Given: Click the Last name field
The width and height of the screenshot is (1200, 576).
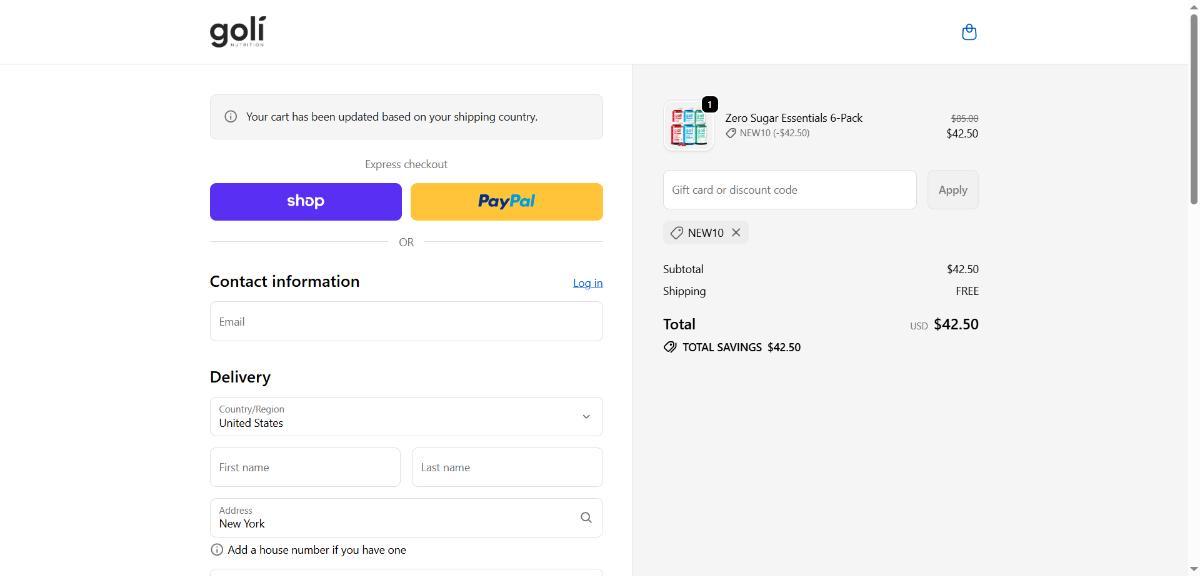Looking at the screenshot, I should [x=507, y=467].
